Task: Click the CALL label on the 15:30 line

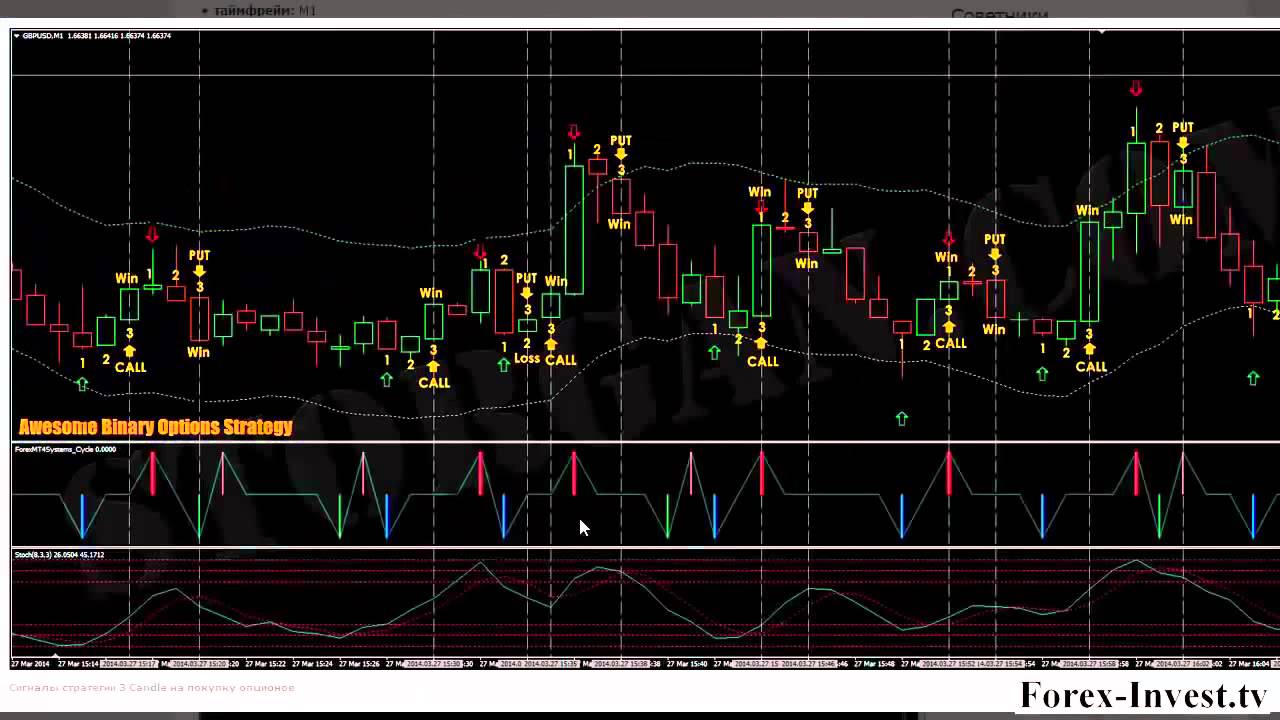Action: click(x=434, y=382)
